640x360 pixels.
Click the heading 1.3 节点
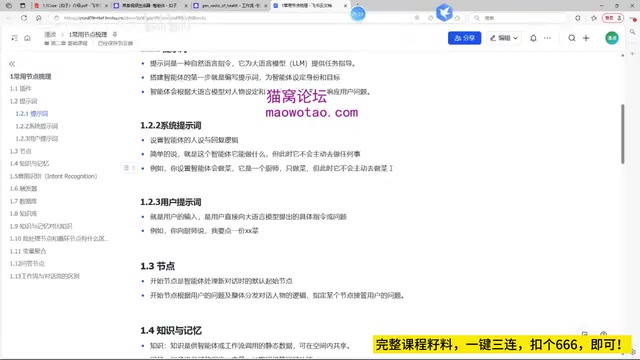(x=158, y=266)
